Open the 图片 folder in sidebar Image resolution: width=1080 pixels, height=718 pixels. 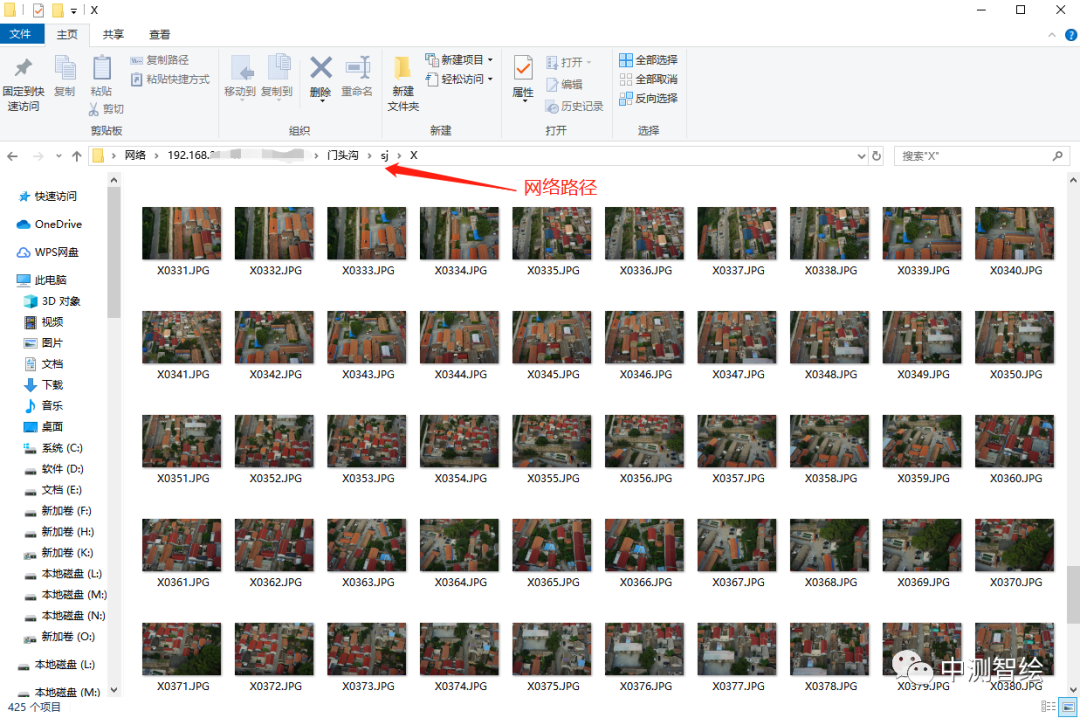click(x=44, y=342)
